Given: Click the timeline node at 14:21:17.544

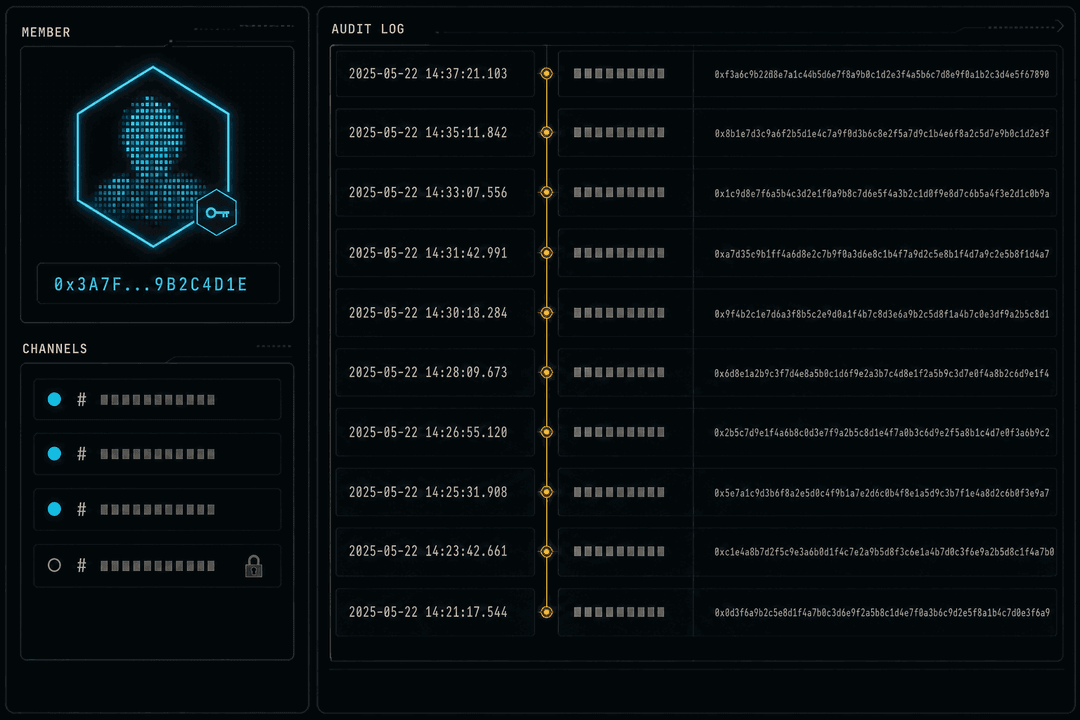Looking at the screenshot, I should pyautogui.click(x=546, y=612).
